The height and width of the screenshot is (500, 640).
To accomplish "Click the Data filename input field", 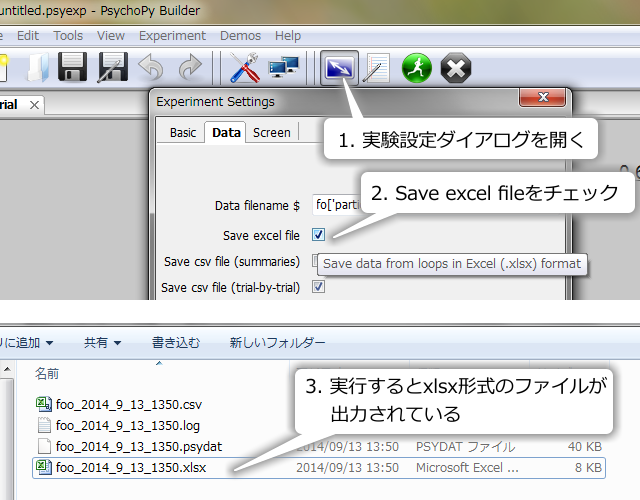I will pos(337,204).
